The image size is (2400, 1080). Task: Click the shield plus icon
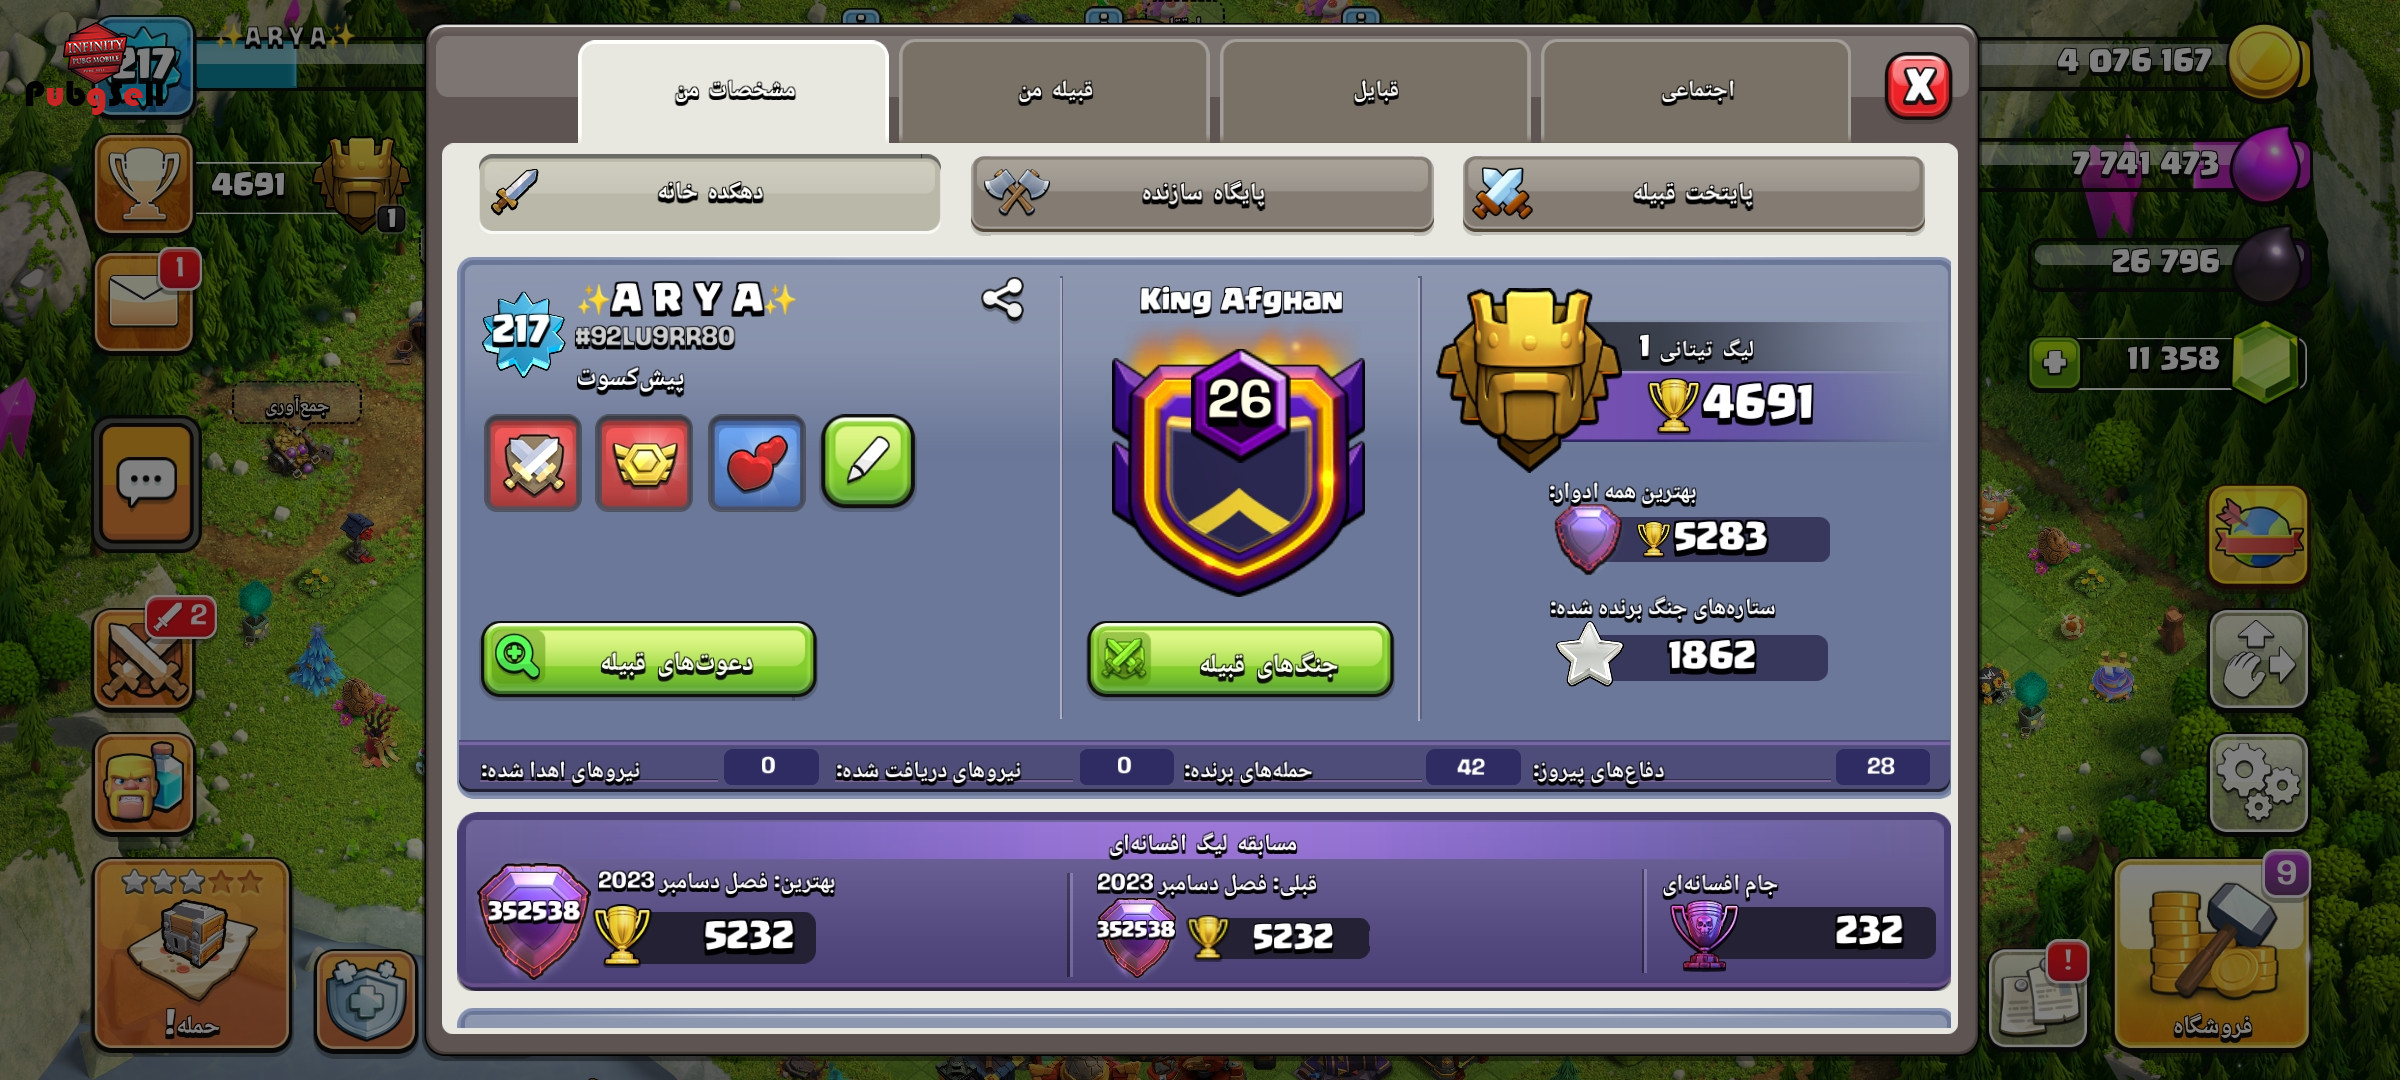366,1000
